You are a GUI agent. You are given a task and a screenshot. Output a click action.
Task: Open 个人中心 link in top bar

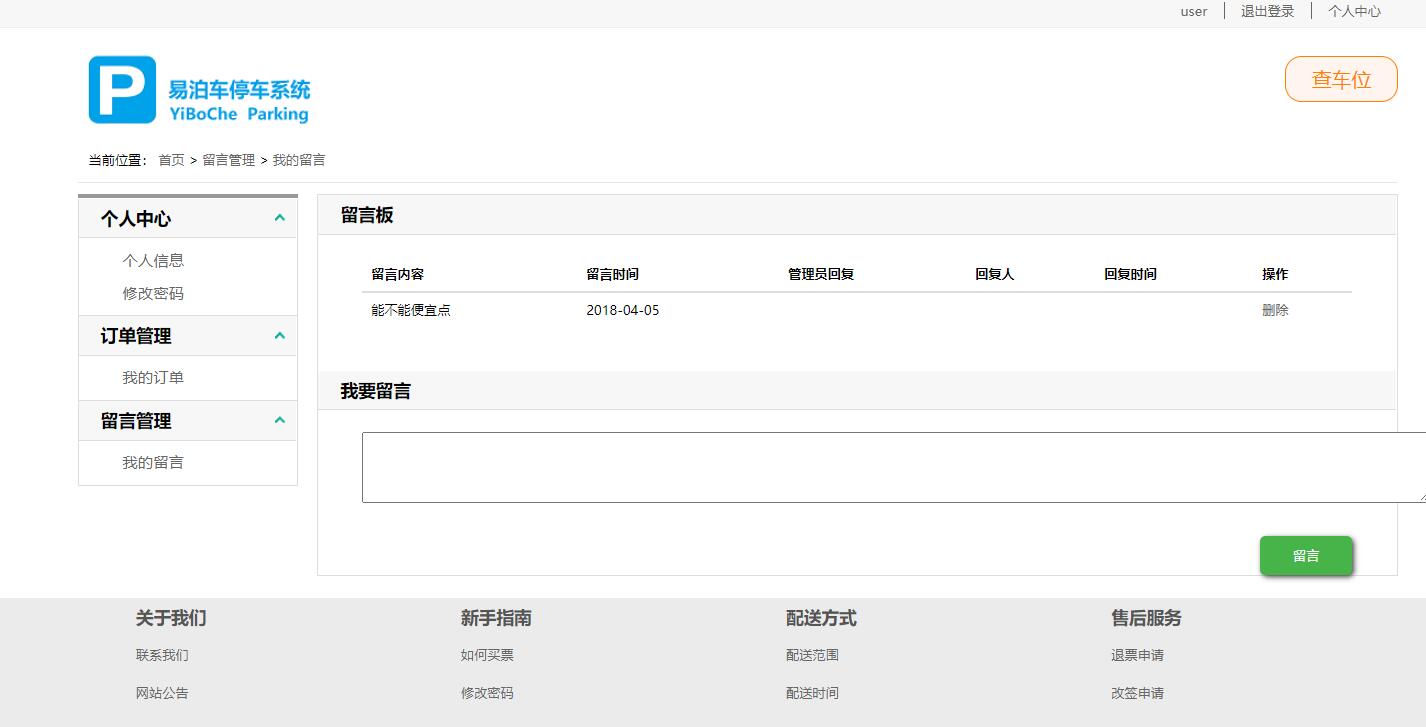[1354, 11]
